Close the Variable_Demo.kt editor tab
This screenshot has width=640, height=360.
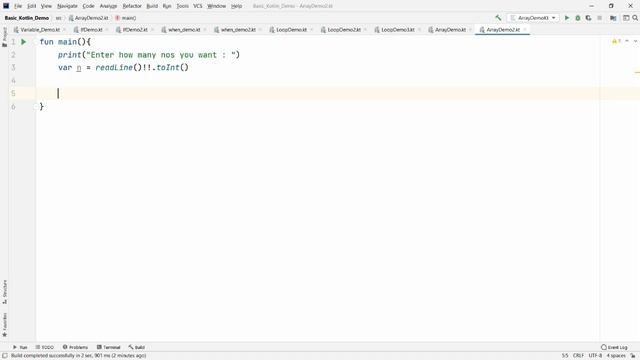tap(64, 30)
